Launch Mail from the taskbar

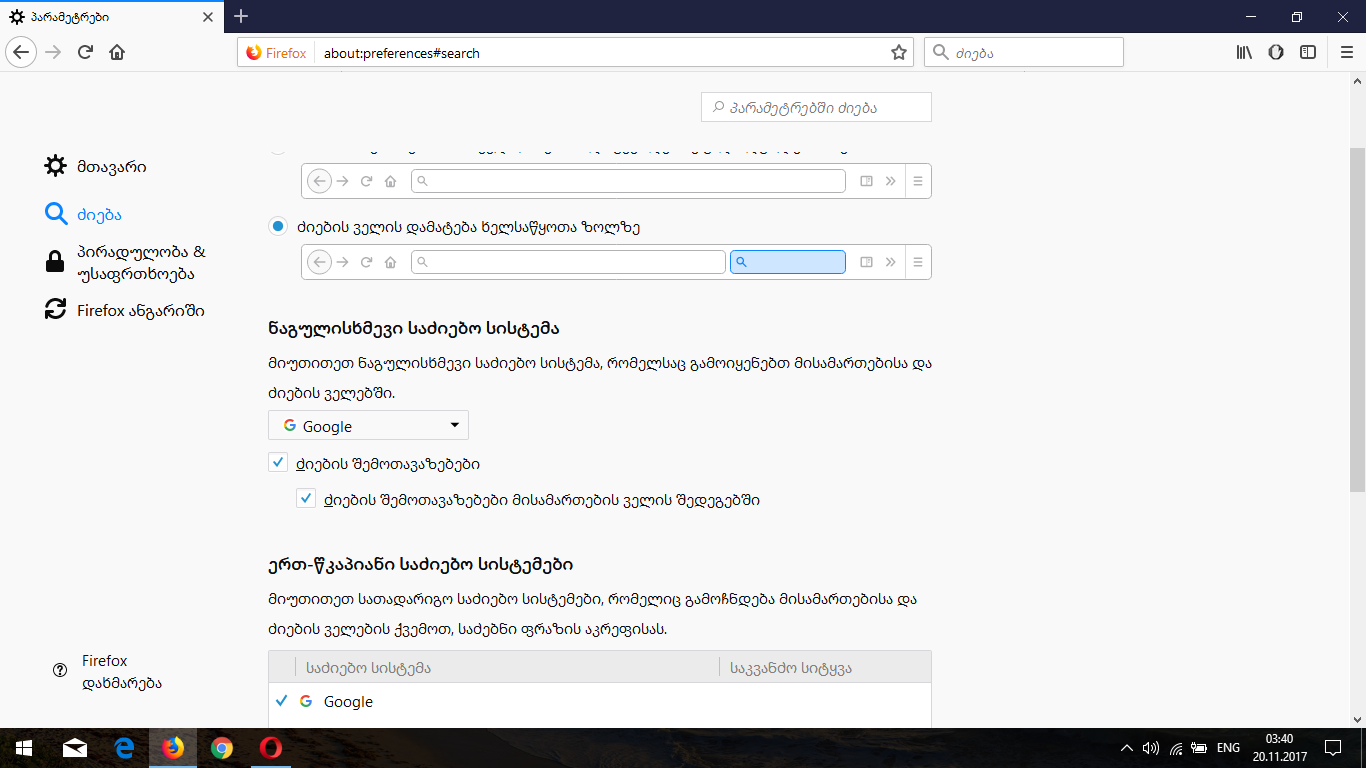[x=75, y=748]
